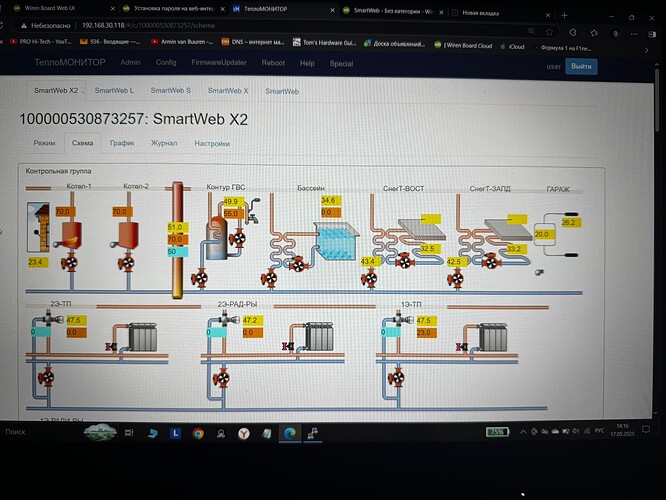Click the address bar URL field
Screen dimensions: 666x500
272,26
